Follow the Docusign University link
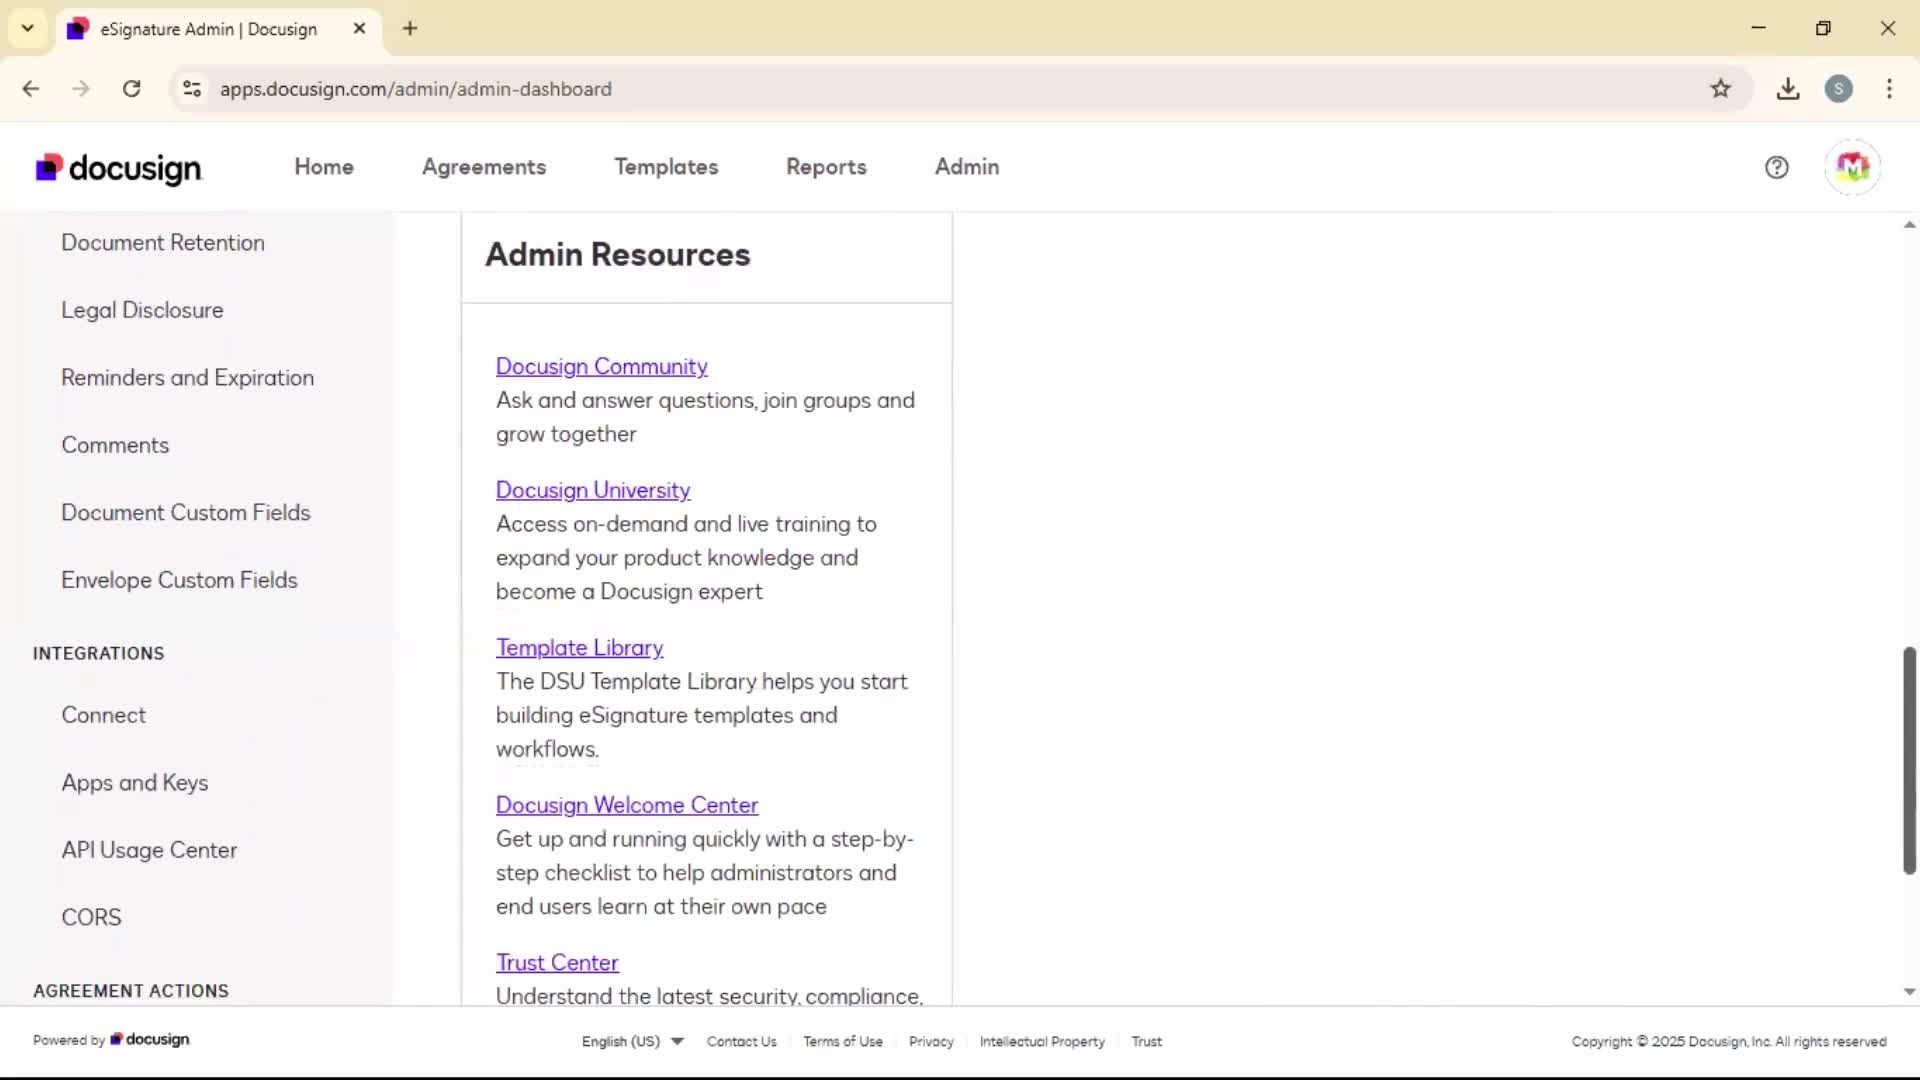Screen dimensions: 1920x1080 point(593,490)
